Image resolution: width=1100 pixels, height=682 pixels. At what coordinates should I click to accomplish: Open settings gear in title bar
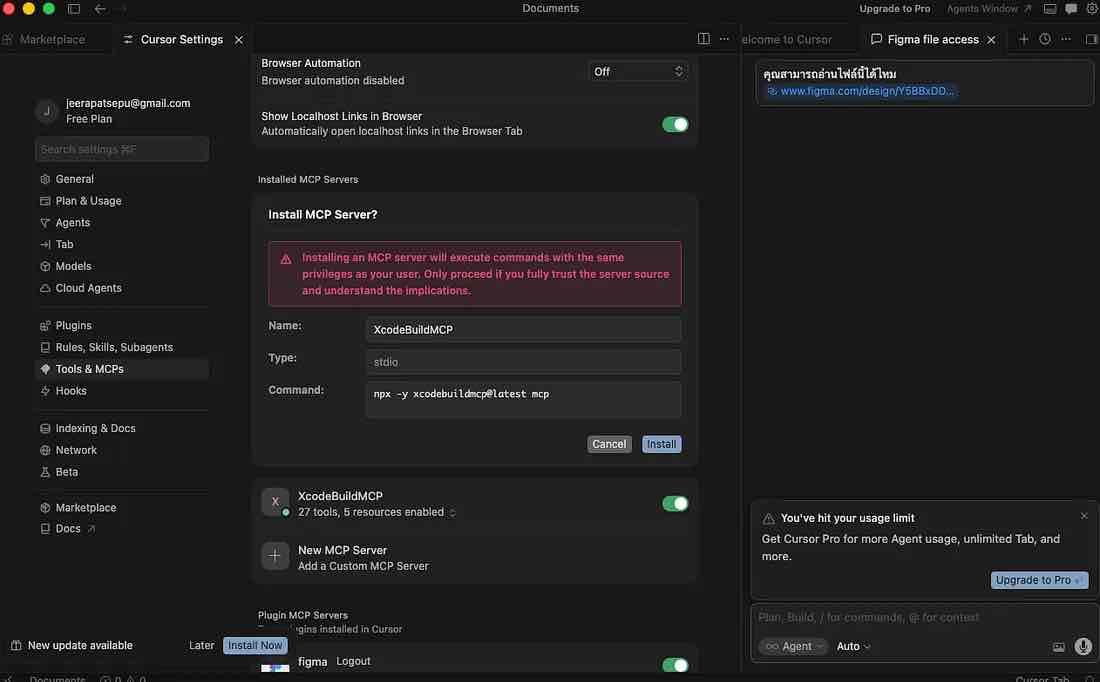[x=1092, y=8]
